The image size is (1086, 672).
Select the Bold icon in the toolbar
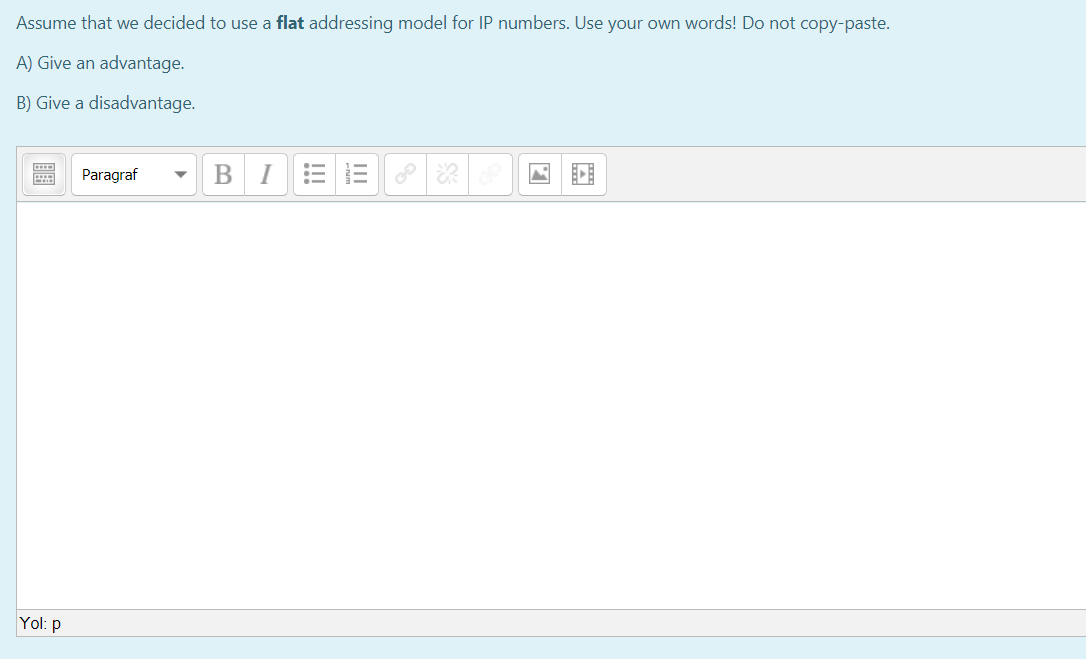click(x=222, y=174)
